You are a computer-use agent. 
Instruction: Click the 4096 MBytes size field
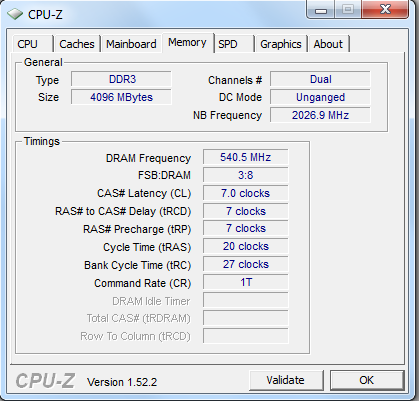click(121, 97)
